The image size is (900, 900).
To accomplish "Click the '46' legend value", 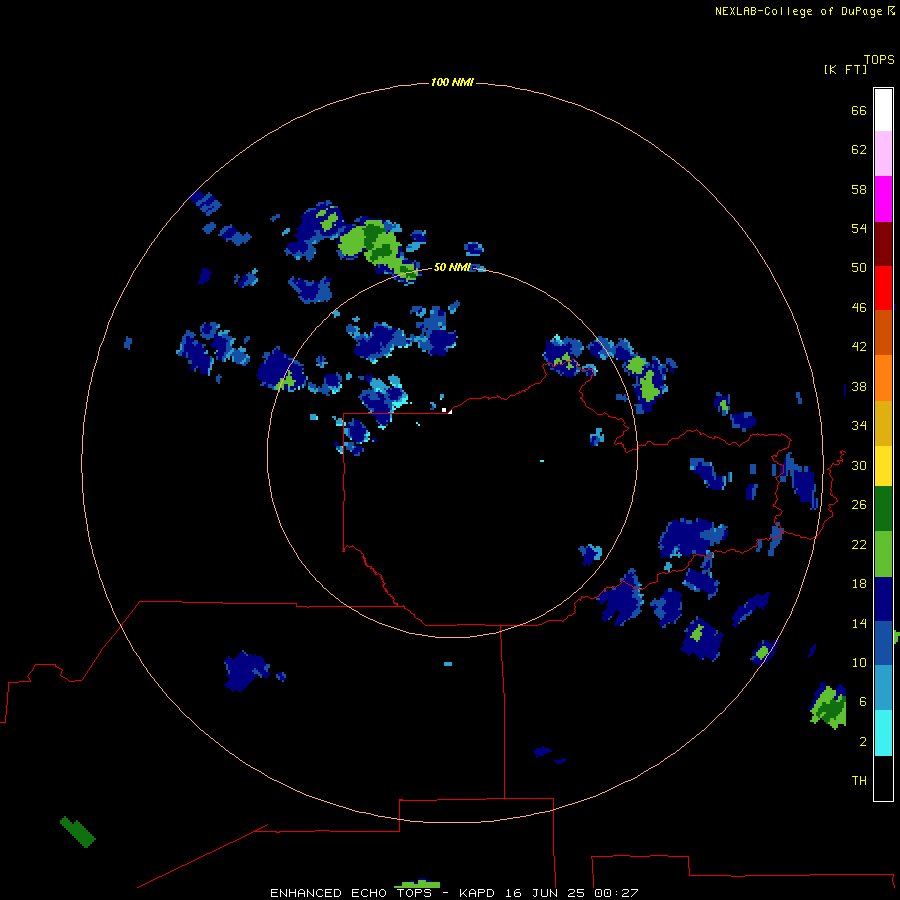I will (859, 308).
